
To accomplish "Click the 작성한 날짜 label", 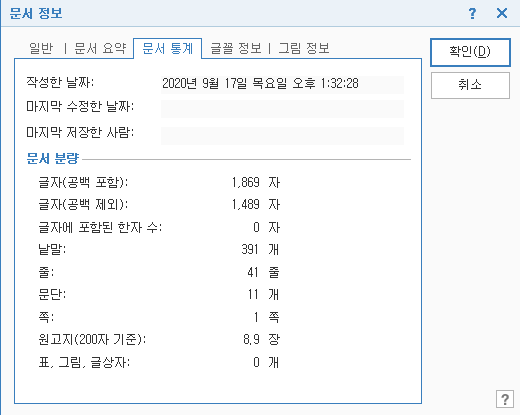I will click(60, 82).
